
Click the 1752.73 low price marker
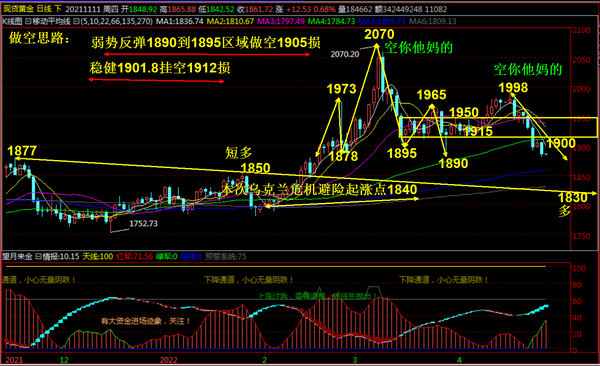point(143,224)
